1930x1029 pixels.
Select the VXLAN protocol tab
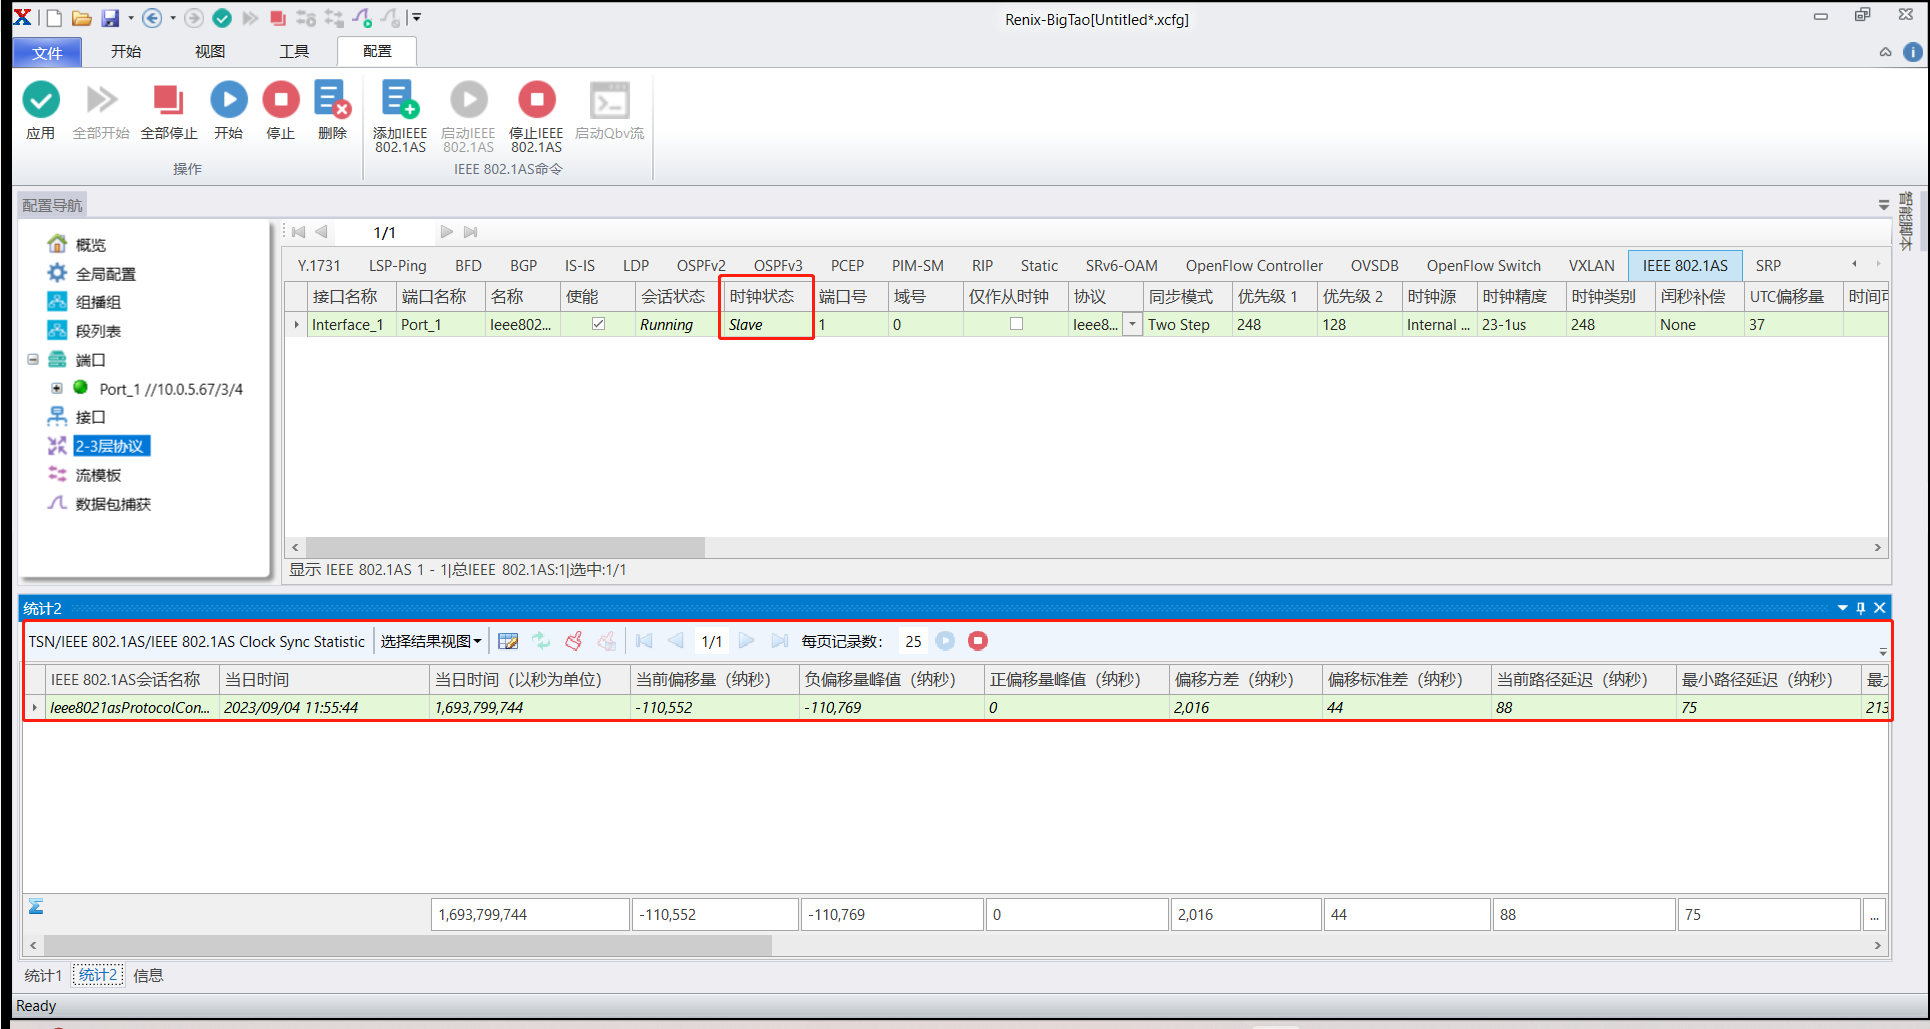coord(1591,265)
